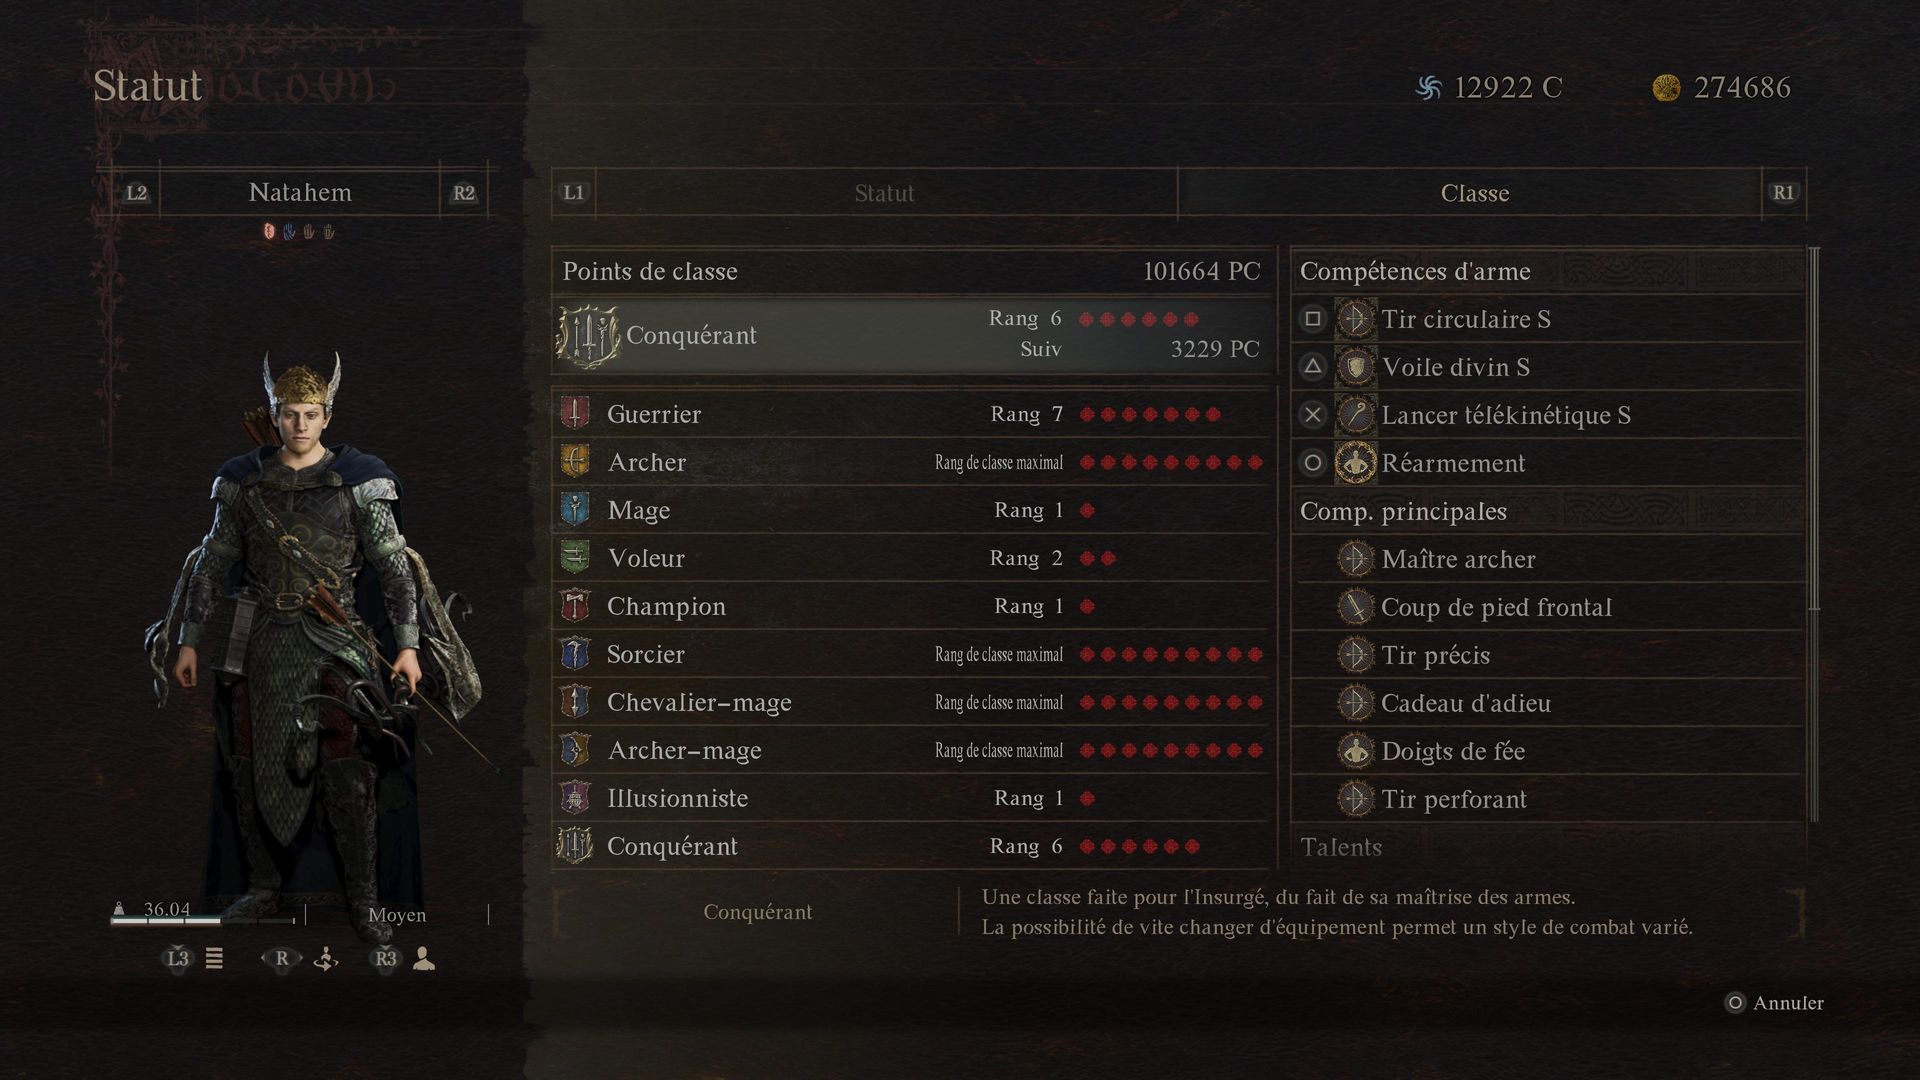Select the Guerrier class shield icon
This screenshot has height=1080, width=1920.
tap(574, 414)
